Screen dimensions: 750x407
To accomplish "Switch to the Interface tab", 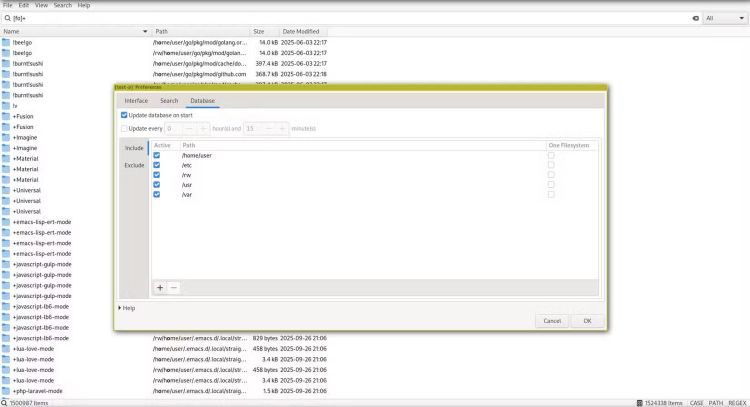I will (135, 100).
